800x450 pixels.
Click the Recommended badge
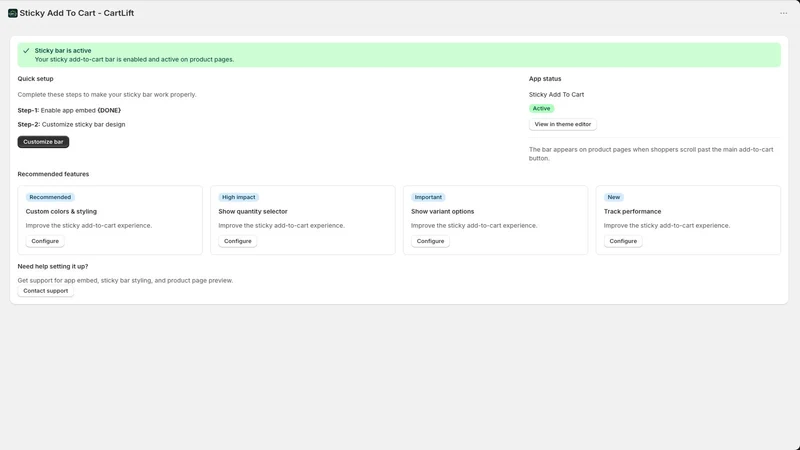click(50, 197)
